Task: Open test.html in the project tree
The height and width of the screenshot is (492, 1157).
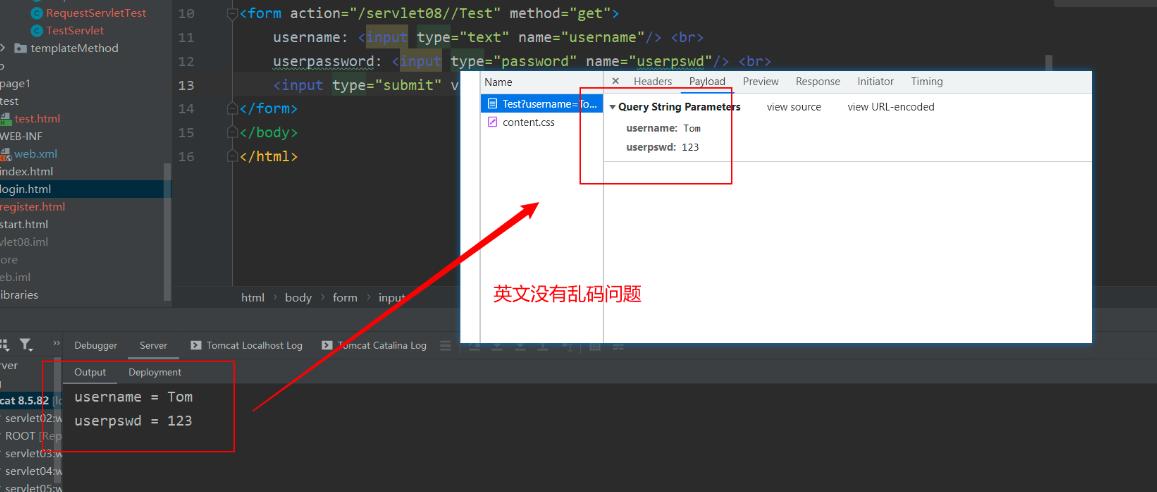Action: point(38,119)
